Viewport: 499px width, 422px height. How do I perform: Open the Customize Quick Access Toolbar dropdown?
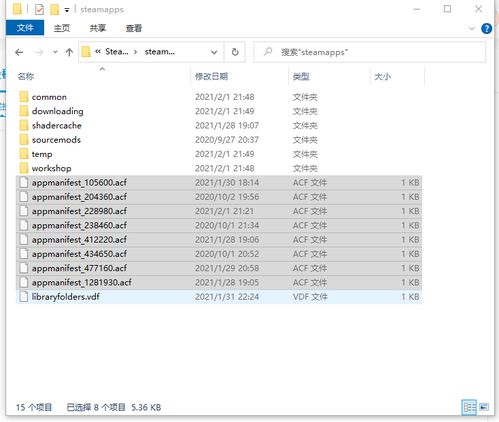tap(67, 10)
